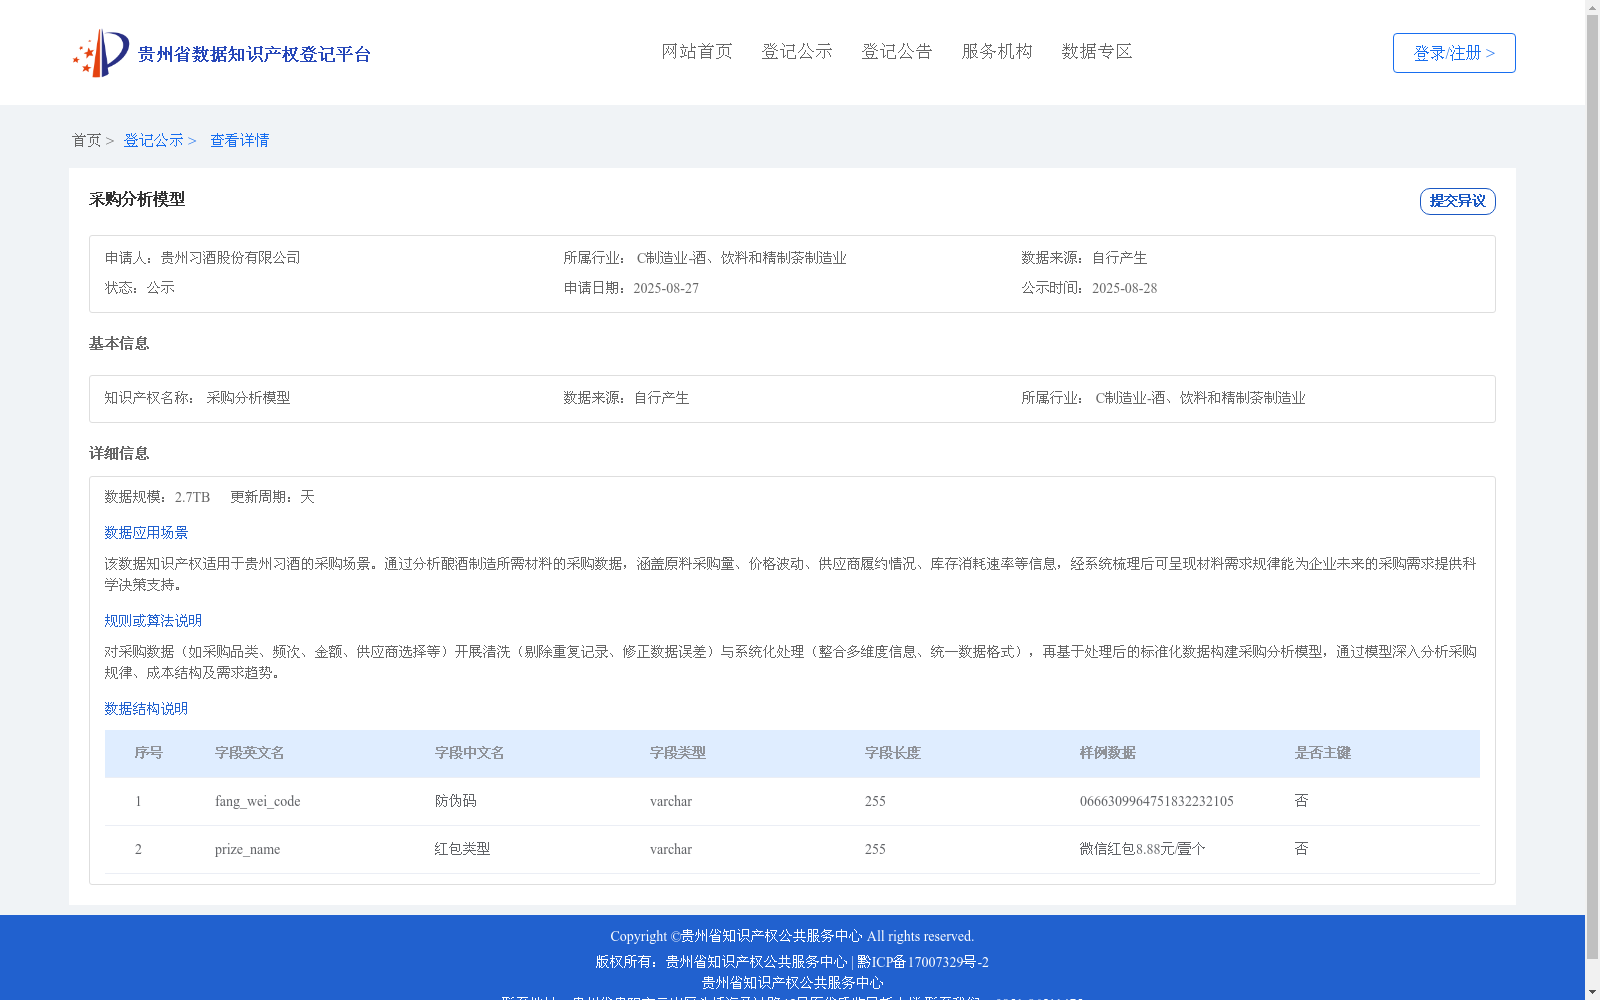The image size is (1600, 1000).
Task: Click the platform title 贵州省数据知识产权登记平台
Action: coord(254,55)
